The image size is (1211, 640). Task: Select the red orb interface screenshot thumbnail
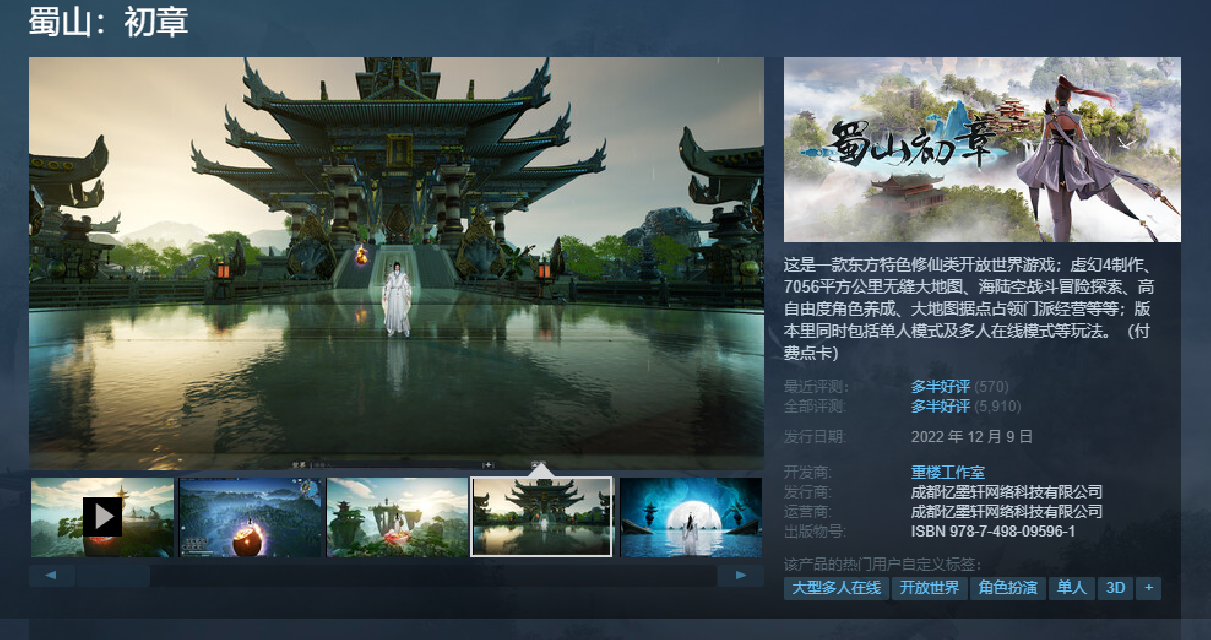[250, 517]
